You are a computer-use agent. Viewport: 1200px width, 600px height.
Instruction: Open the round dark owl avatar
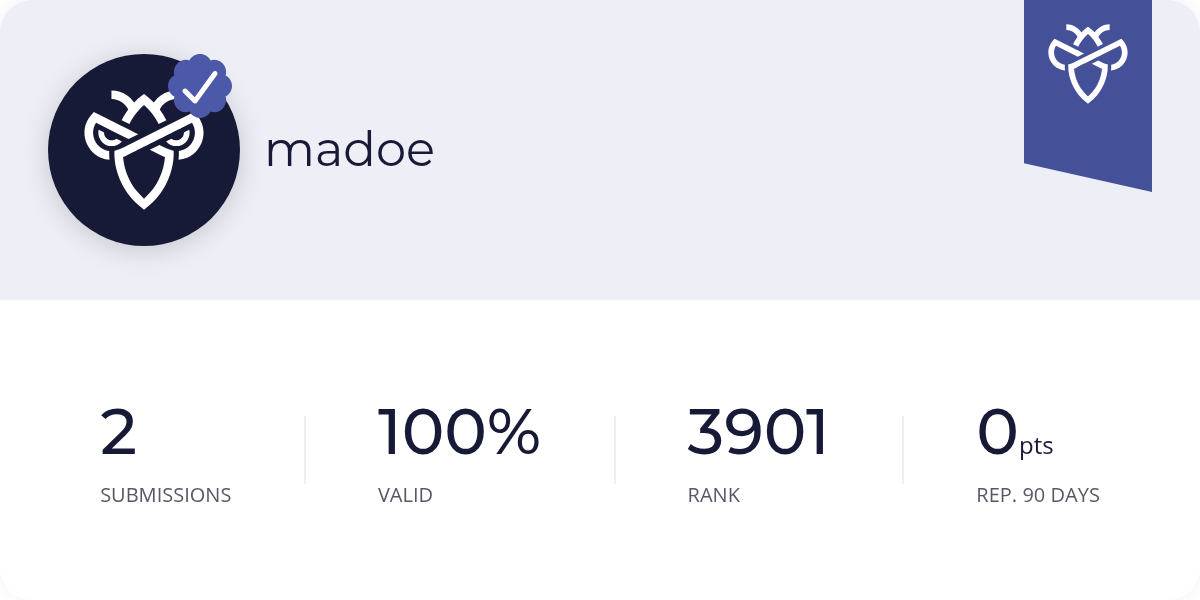pyautogui.click(x=144, y=150)
